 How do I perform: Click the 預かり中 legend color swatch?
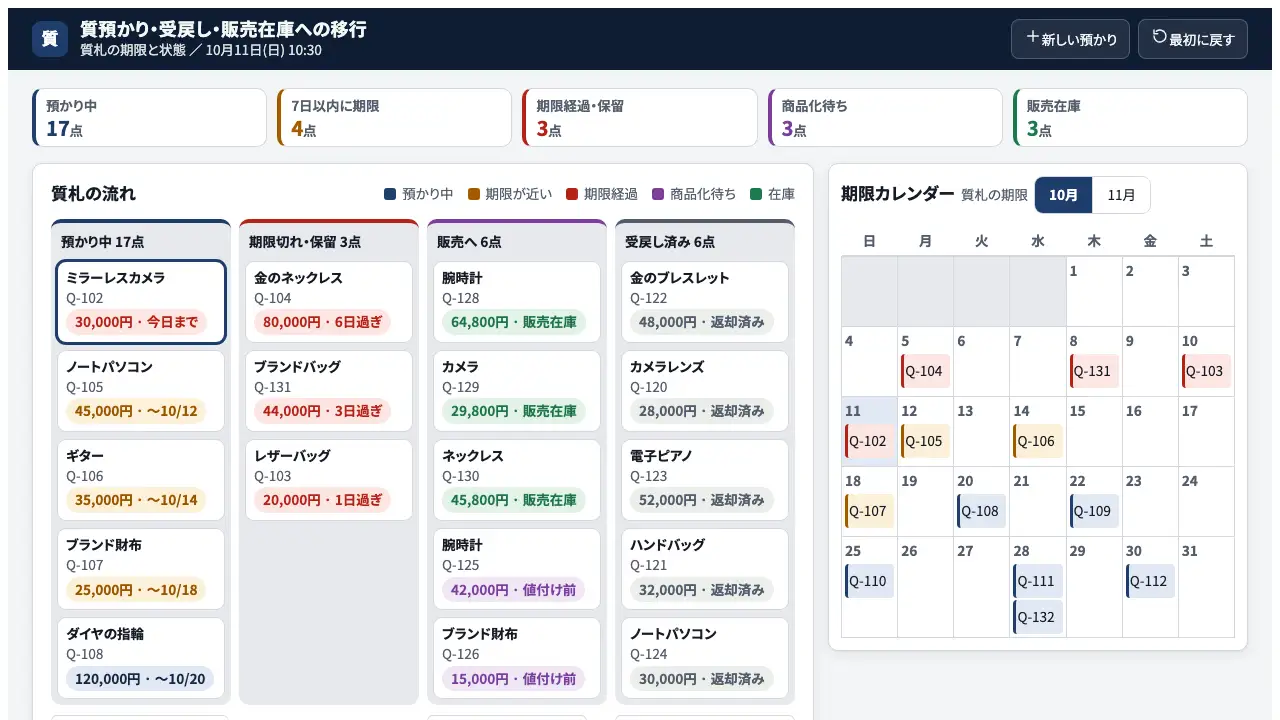tap(390, 194)
